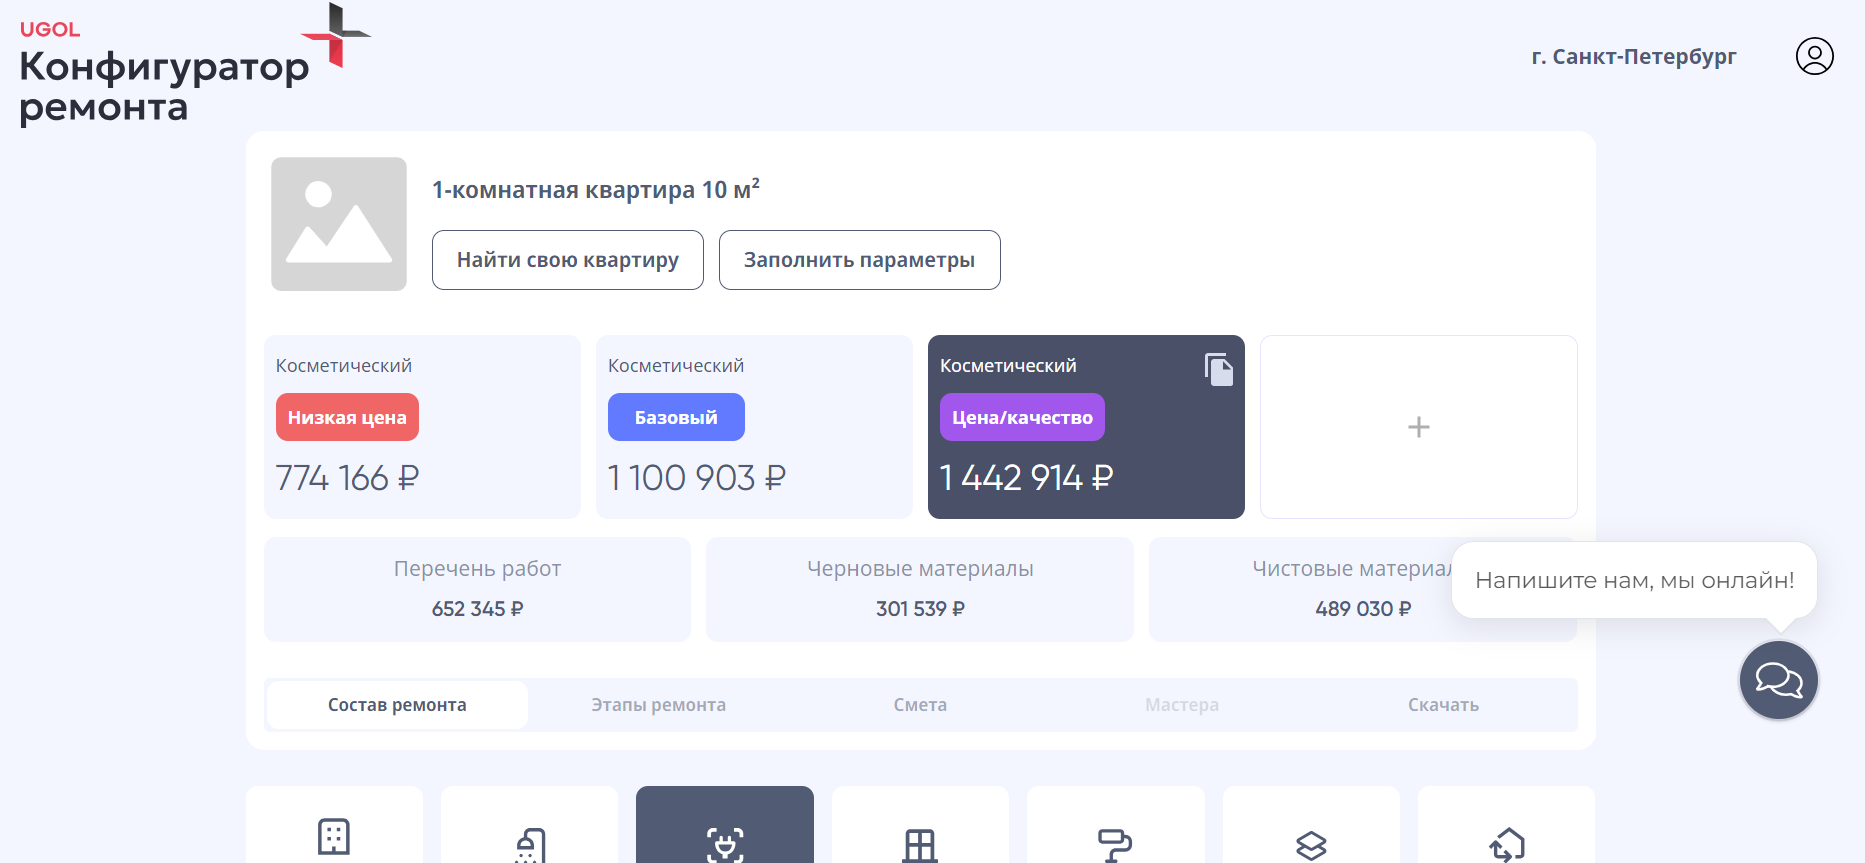Select the layers flooring category card
Viewport: 1865px width, 863px height.
pyautogui.click(x=1311, y=824)
